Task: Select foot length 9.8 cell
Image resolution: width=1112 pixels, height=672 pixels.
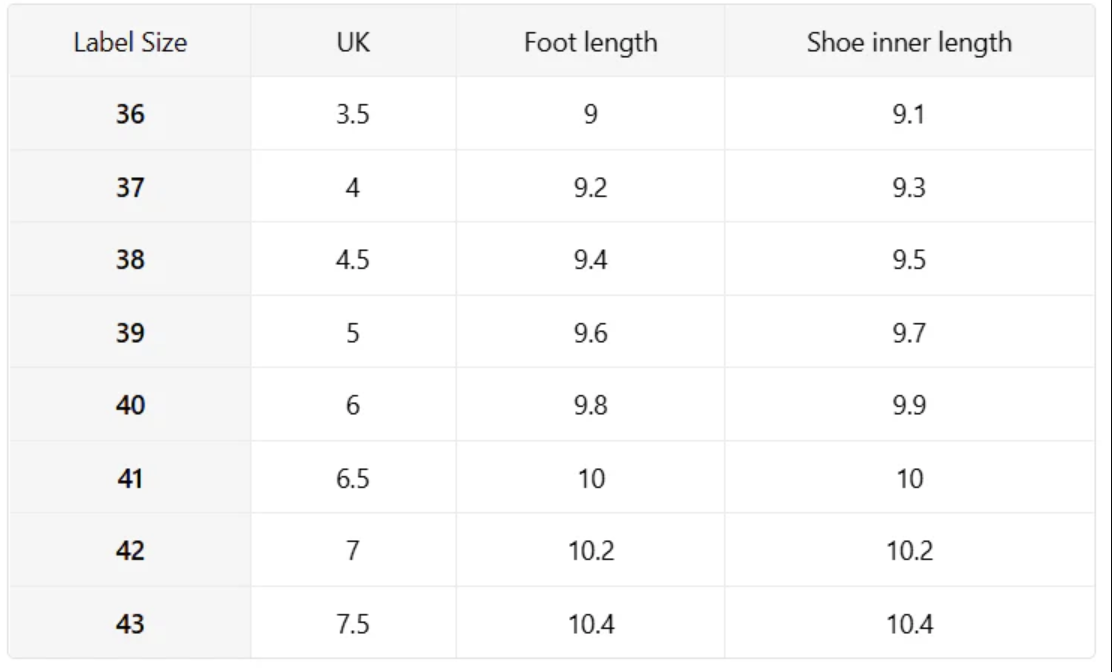Action: (x=590, y=405)
